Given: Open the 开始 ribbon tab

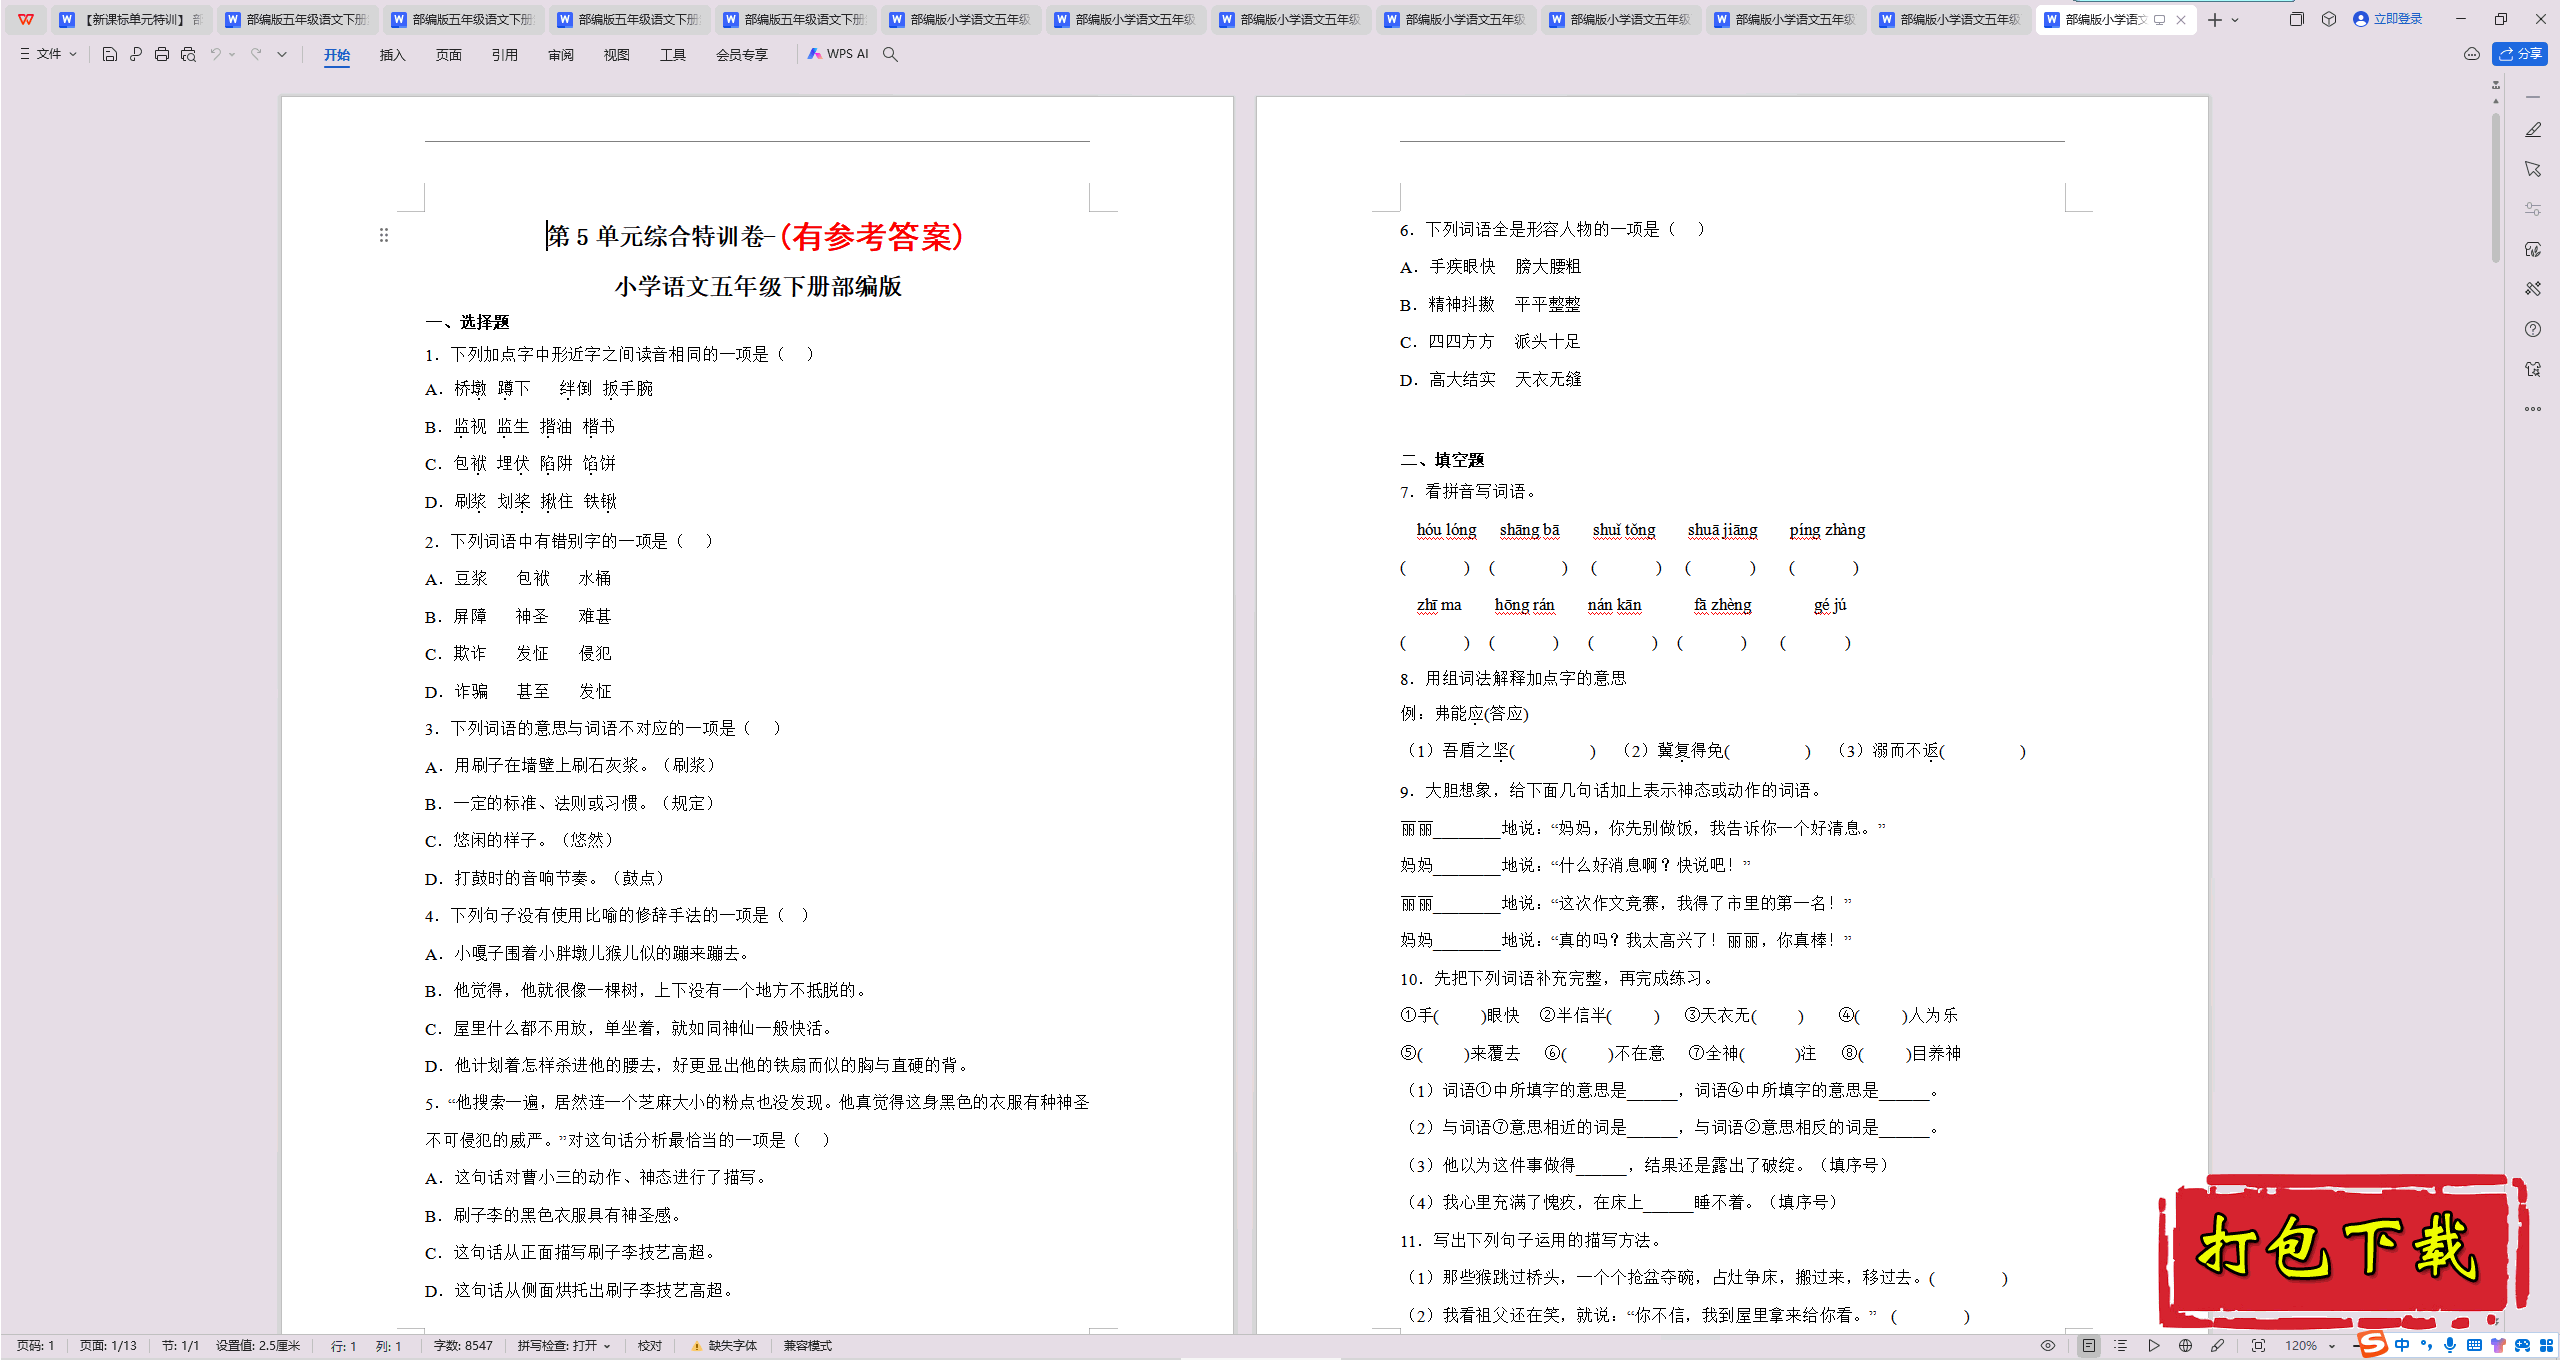Looking at the screenshot, I should tap(337, 55).
